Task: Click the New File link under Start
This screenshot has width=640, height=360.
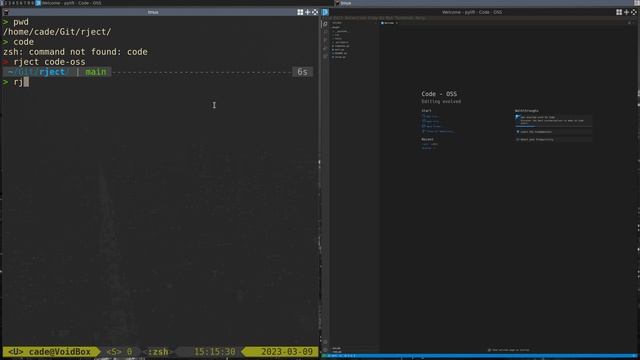Action: coord(430,116)
